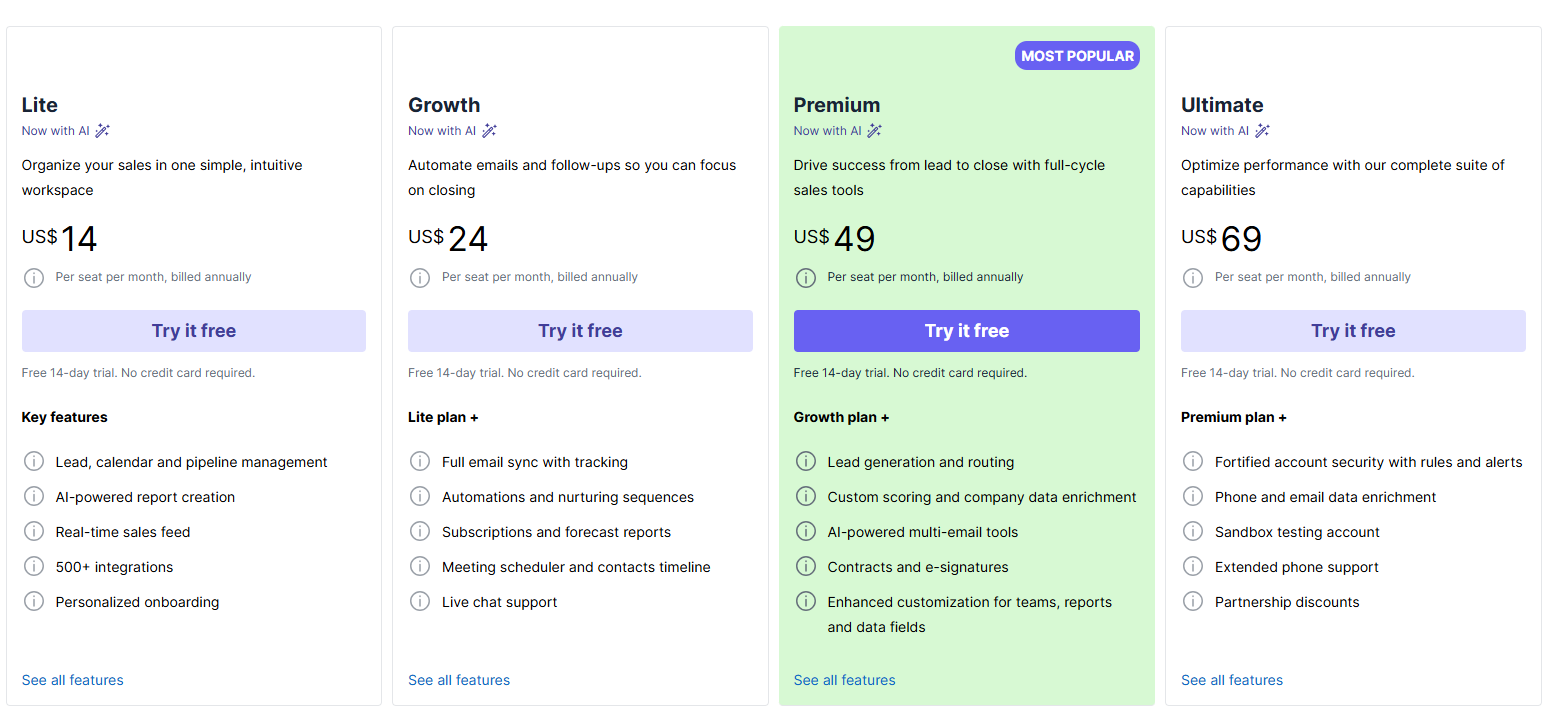The width and height of the screenshot is (1558, 717).
Task: Click info icon beside Premium plan billing note
Action: [x=806, y=278]
